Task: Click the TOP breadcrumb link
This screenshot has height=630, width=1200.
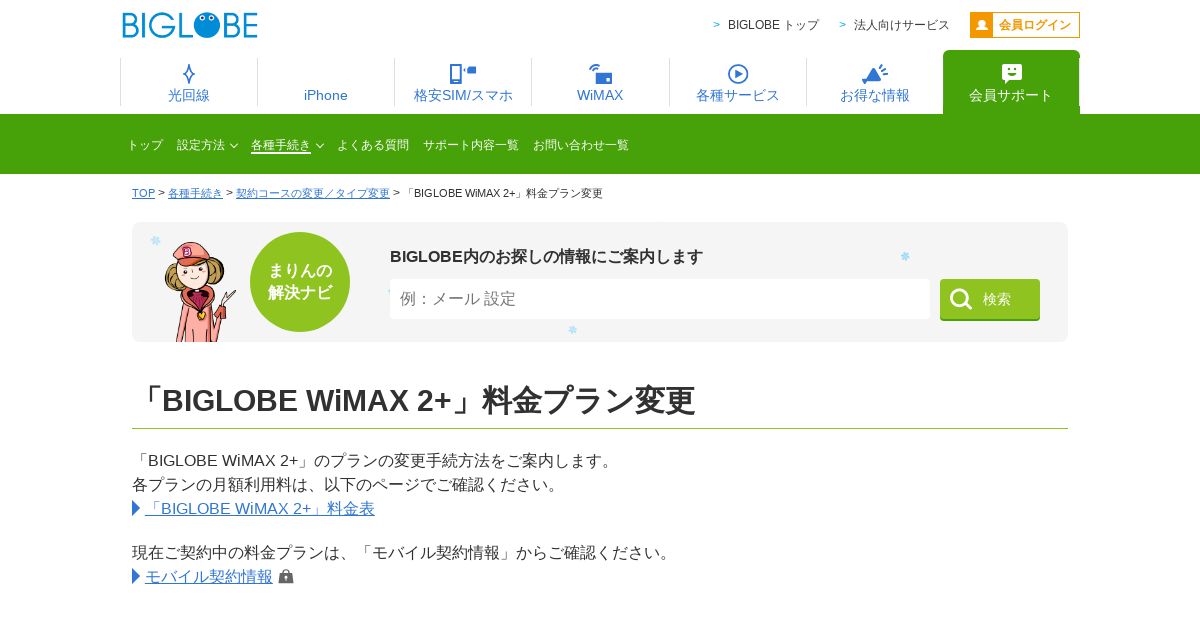Action: pos(143,193)
